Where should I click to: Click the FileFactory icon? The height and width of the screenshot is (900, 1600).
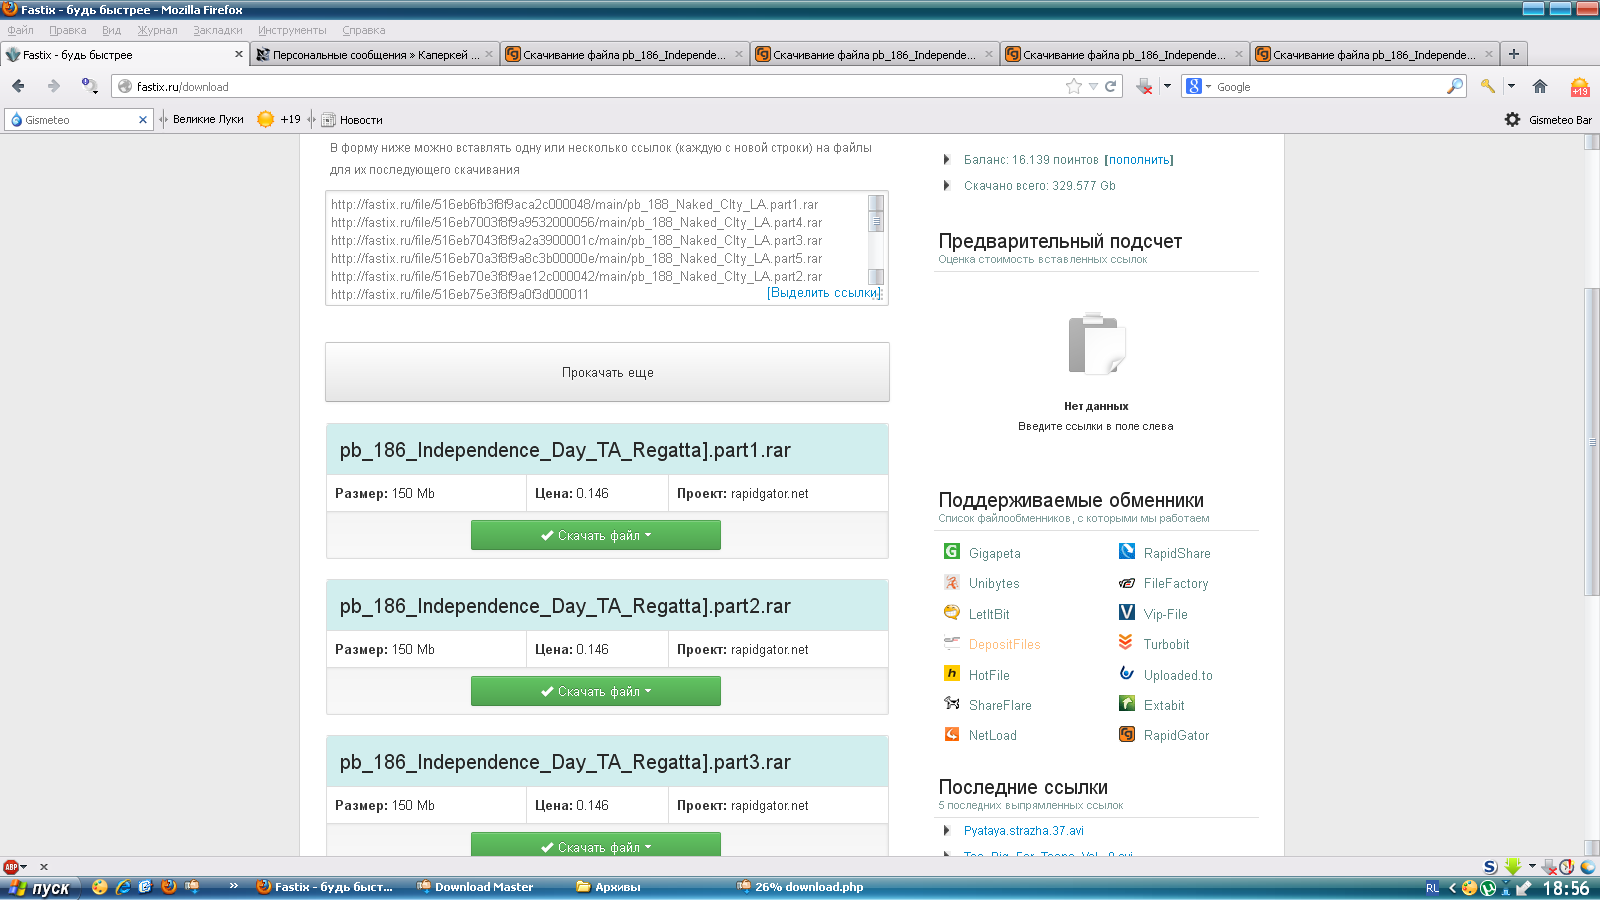(x=1127, y=582)
